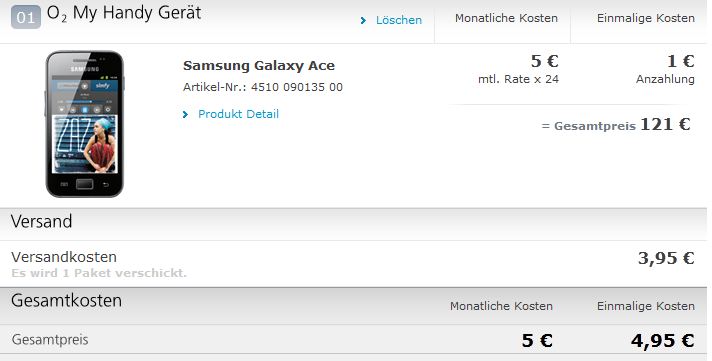Viewport: 712px width, 361px height.
Task: Click the Versandkosten label
Action: tap(64, 257)
